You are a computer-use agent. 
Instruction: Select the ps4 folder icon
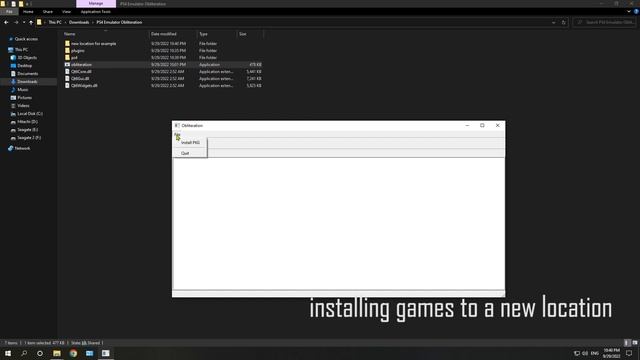(67, 58)
